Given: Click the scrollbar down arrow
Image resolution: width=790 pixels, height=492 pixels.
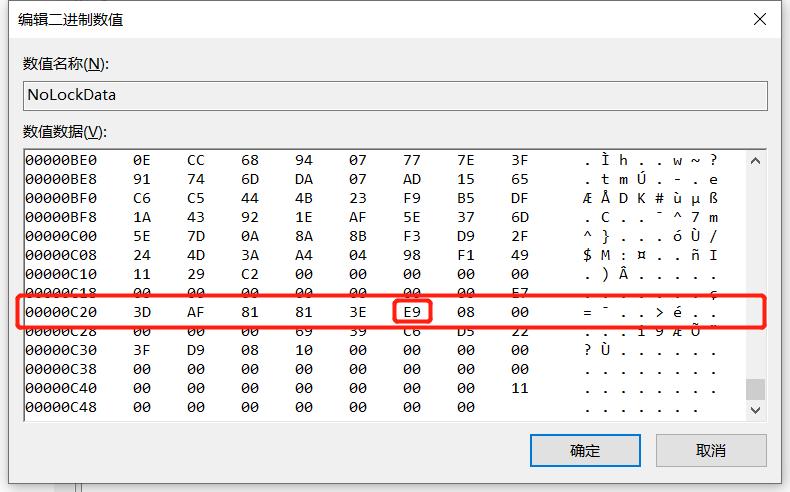Looking at the screenshot, I should (x=755, y=409).
